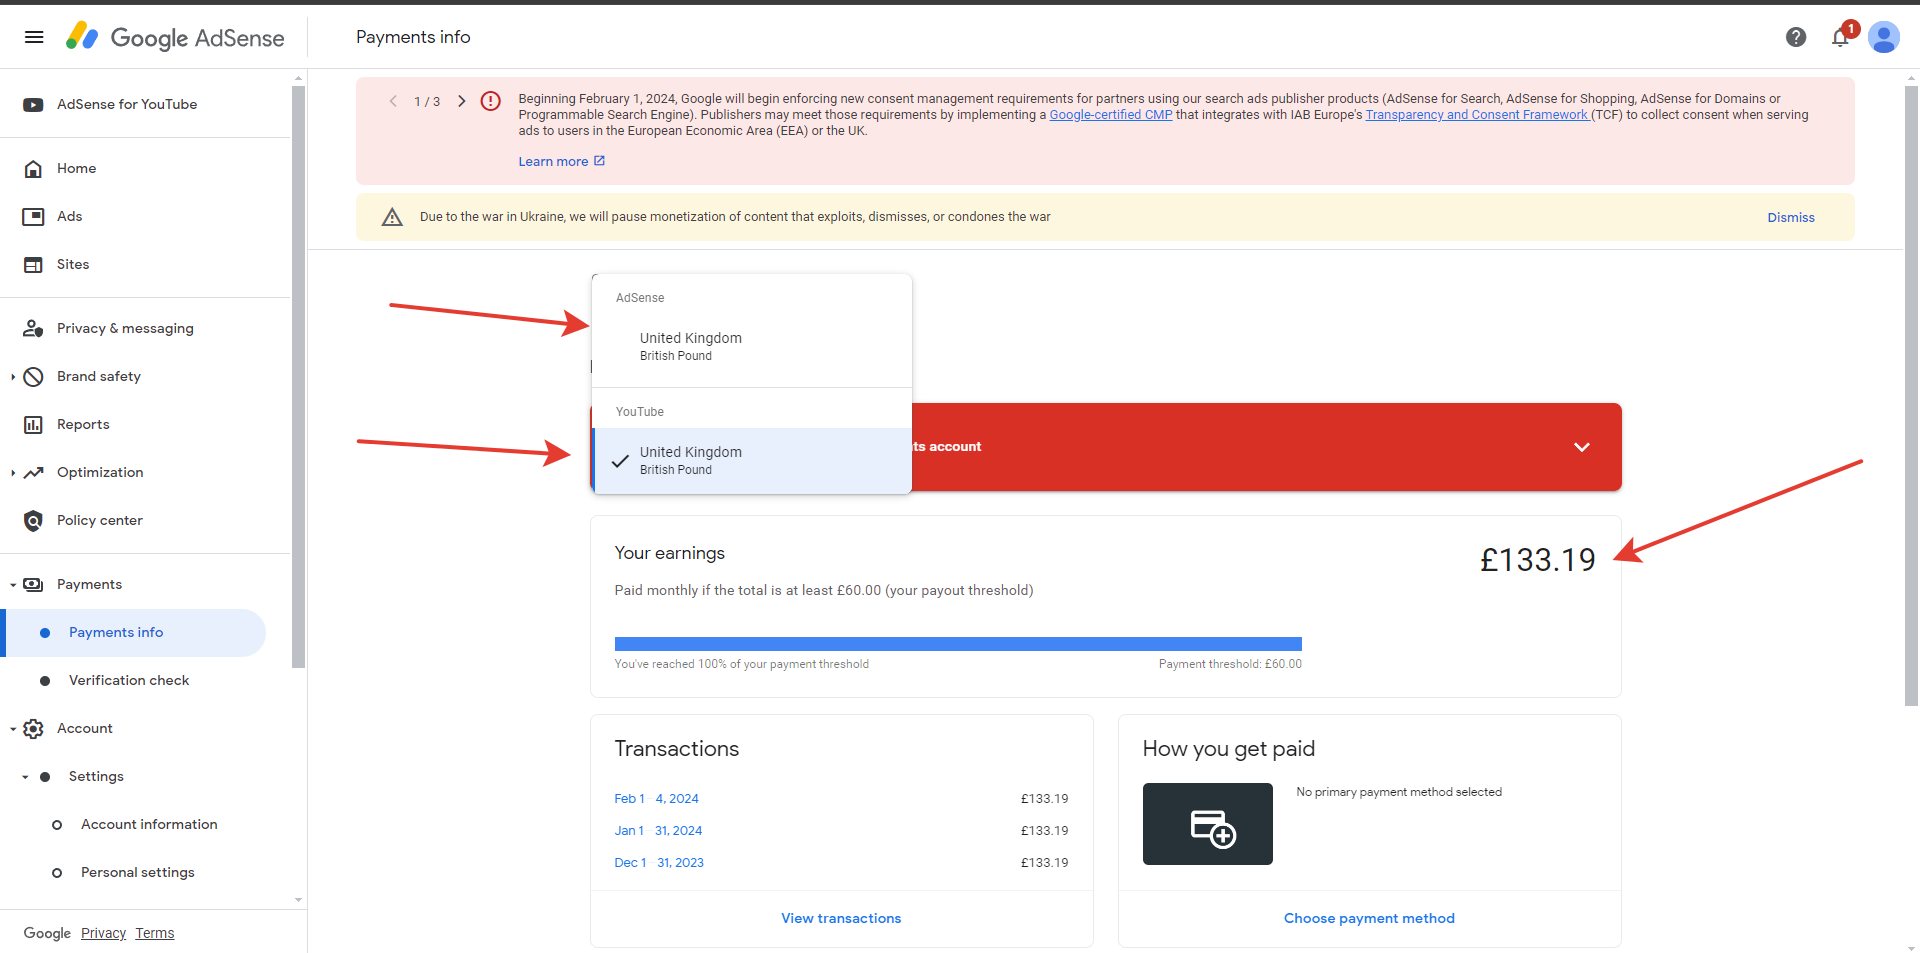Click the red alert icon in banner
The image size is (1920, 953).
[x=490, y=101]
